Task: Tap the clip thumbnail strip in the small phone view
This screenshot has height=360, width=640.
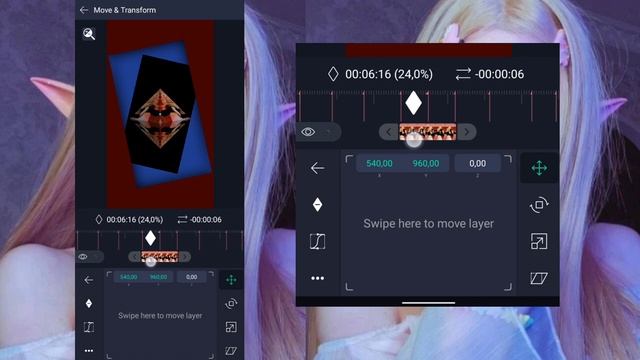Action: pyautogui.click(x=160, y=257)
